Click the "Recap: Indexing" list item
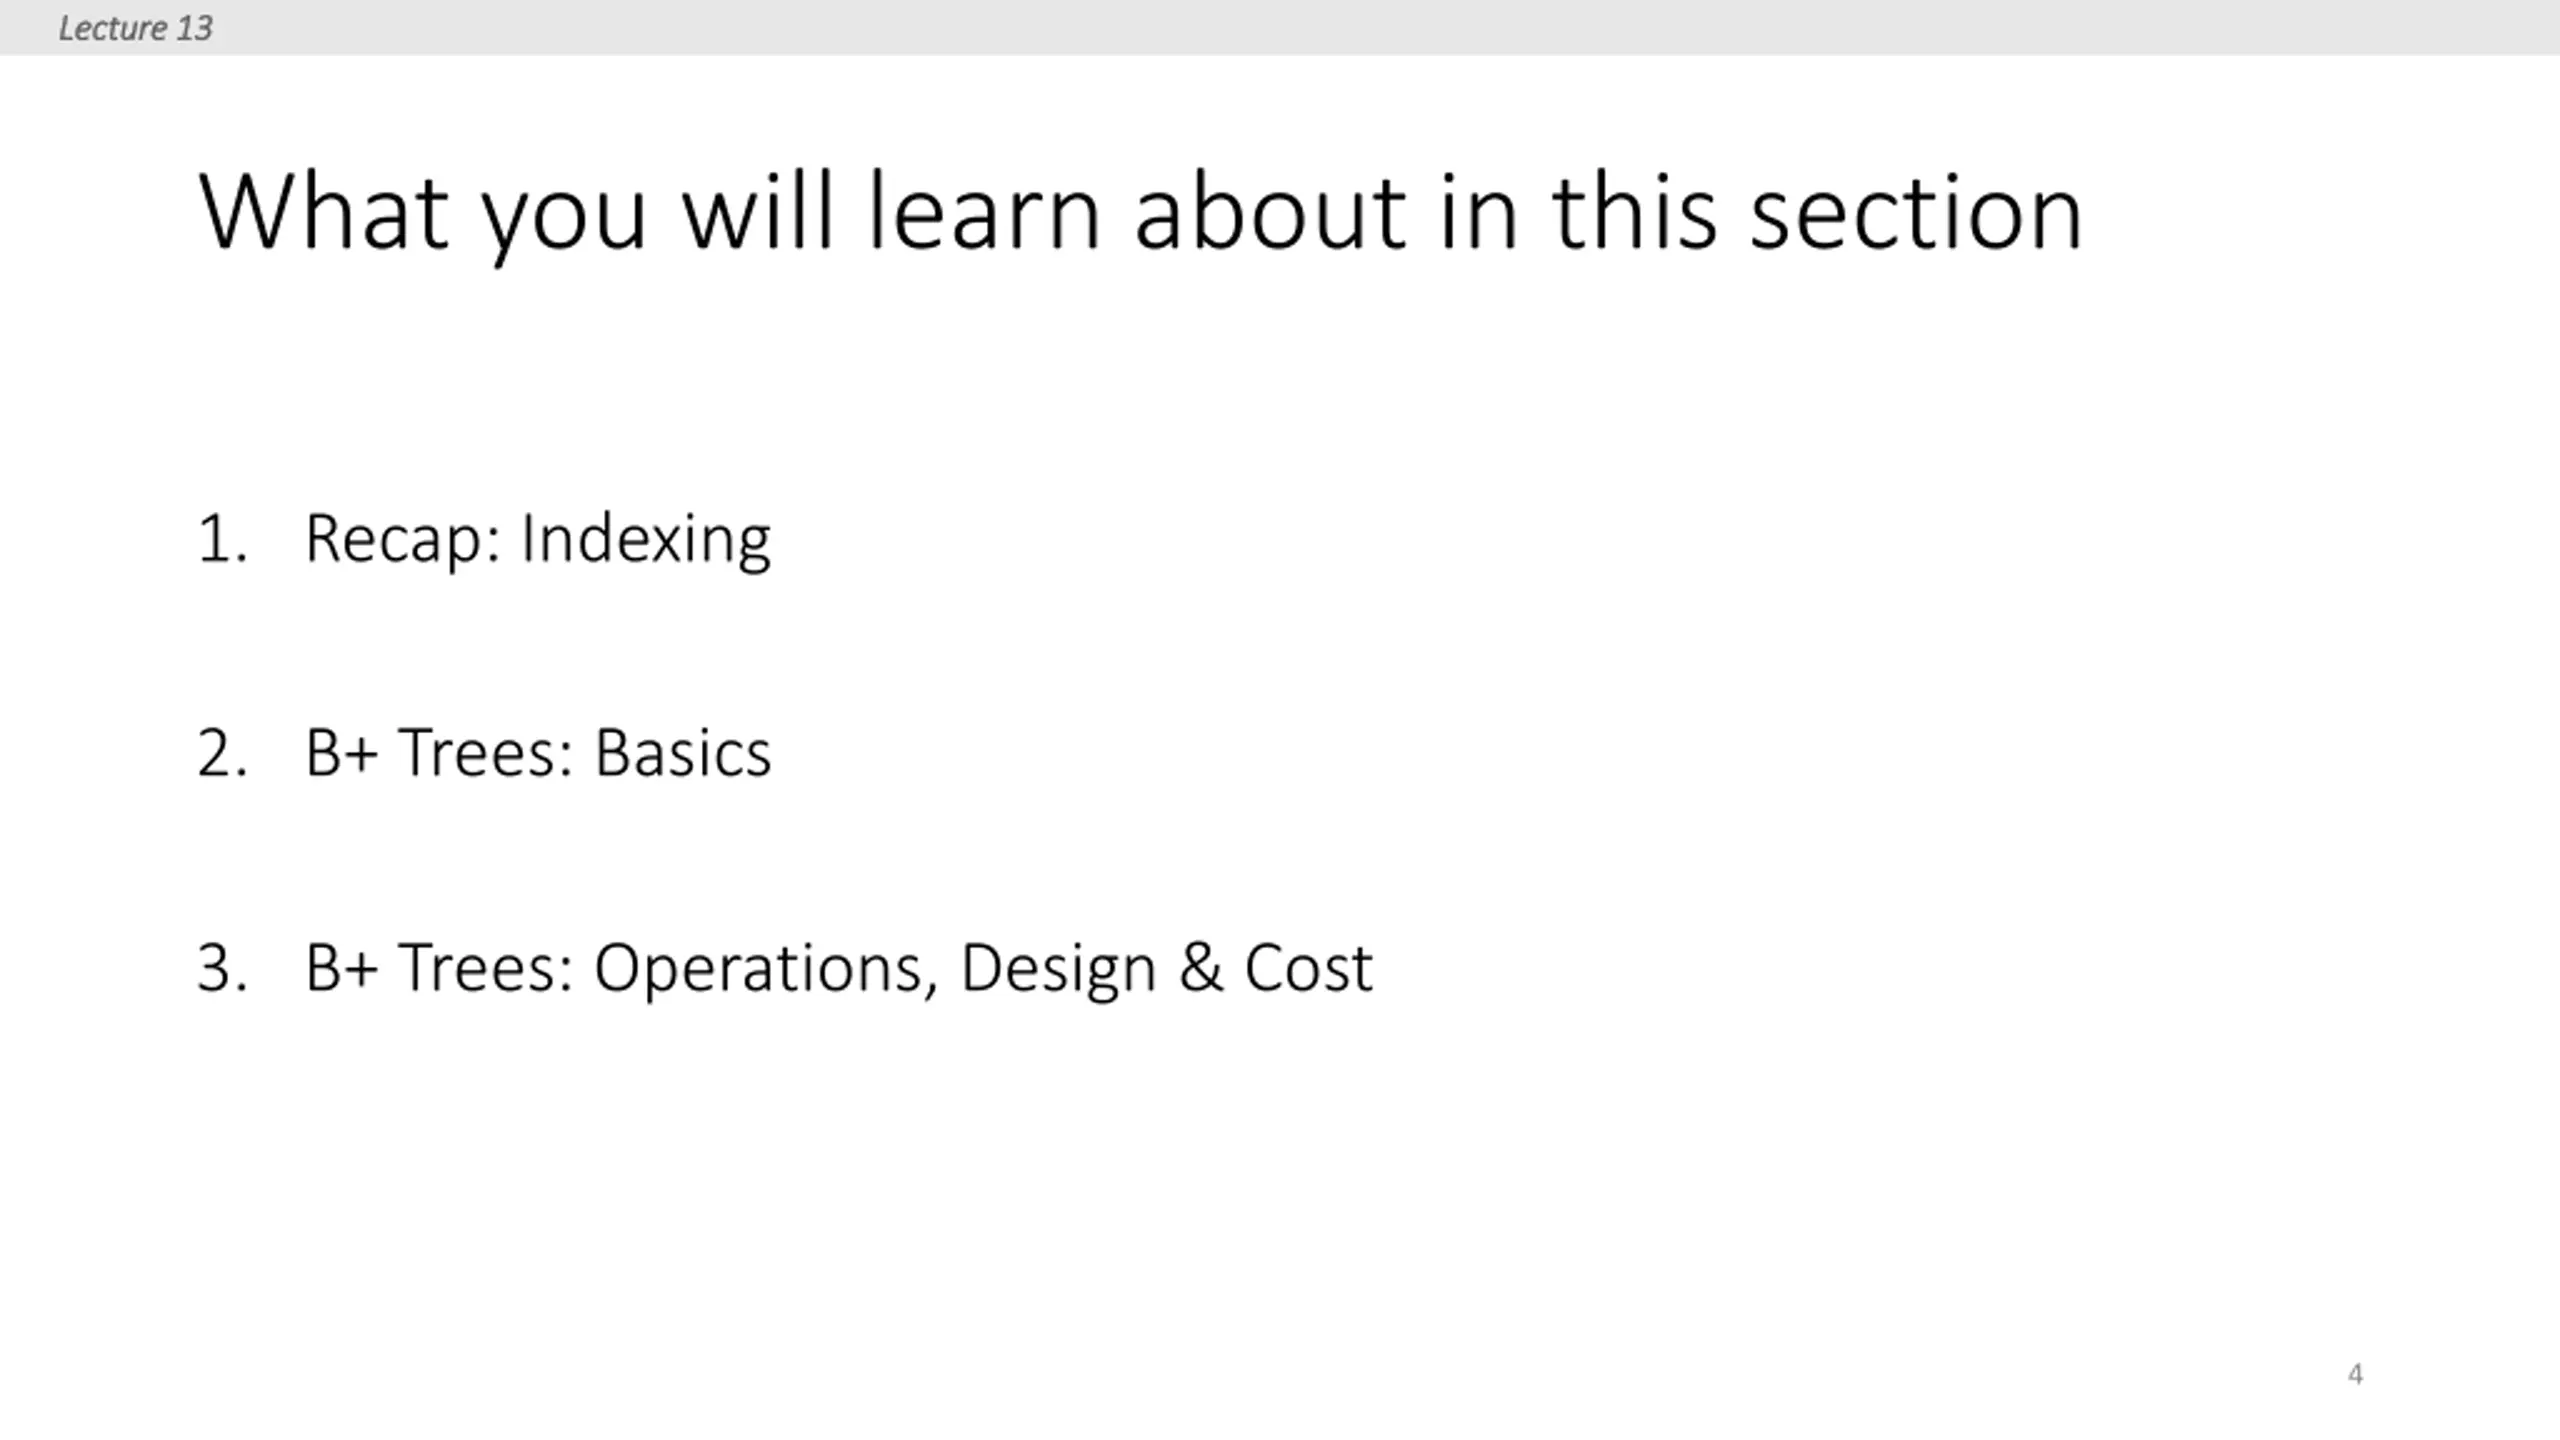 point(538,539)
